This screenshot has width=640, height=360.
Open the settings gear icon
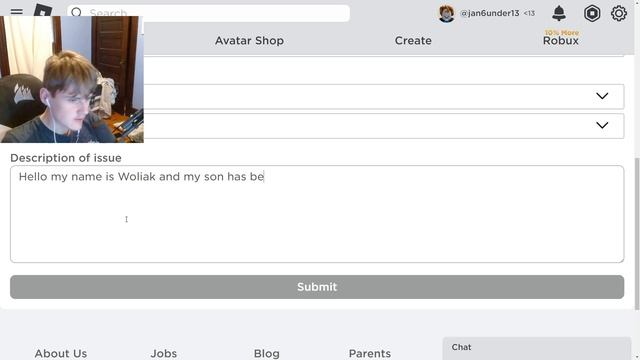[619, 13]
